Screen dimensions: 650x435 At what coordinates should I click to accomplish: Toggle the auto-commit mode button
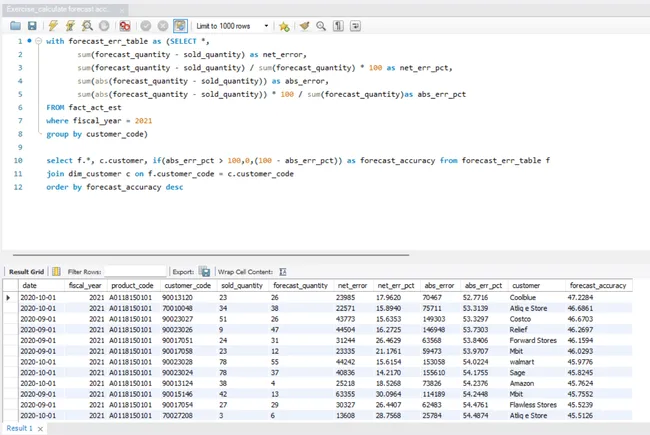[x=180, y=26]
